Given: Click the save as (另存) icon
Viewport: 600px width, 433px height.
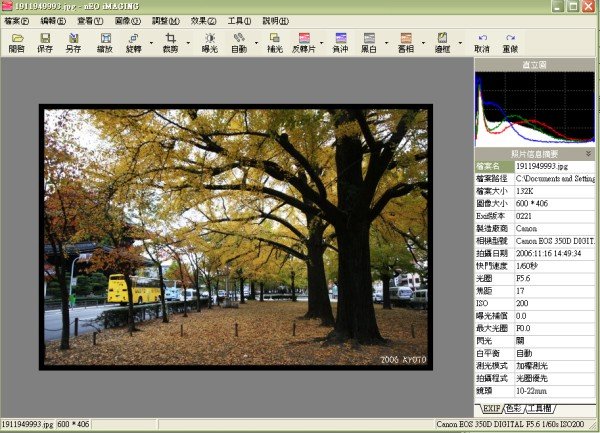Looking at the screenshot, I should pyautogui.click(x=73, y=43).
